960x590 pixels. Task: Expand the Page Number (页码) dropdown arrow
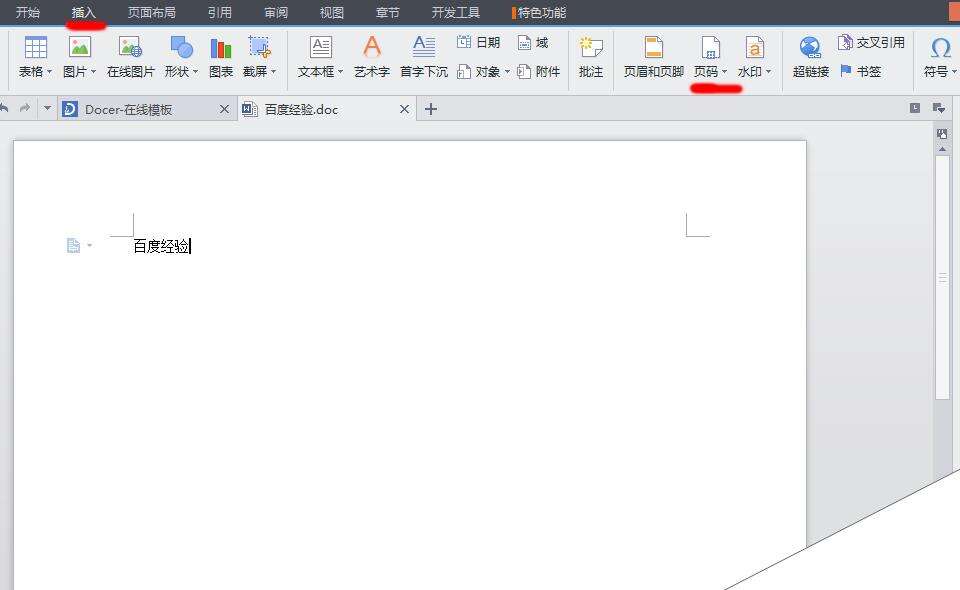pos(724,72)
